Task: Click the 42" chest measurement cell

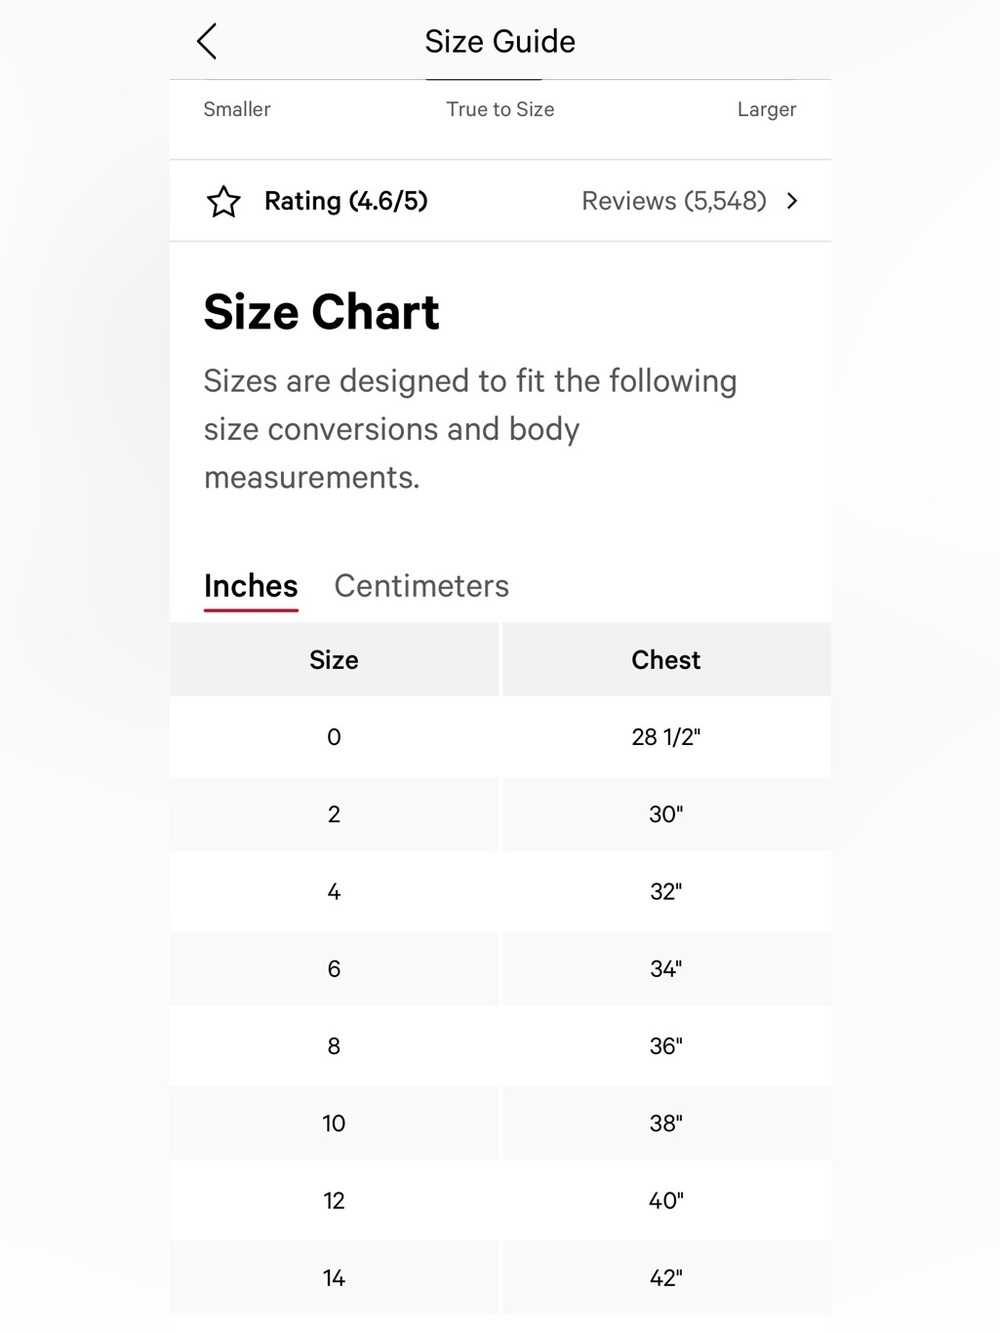Action: tap(666, 1278)
